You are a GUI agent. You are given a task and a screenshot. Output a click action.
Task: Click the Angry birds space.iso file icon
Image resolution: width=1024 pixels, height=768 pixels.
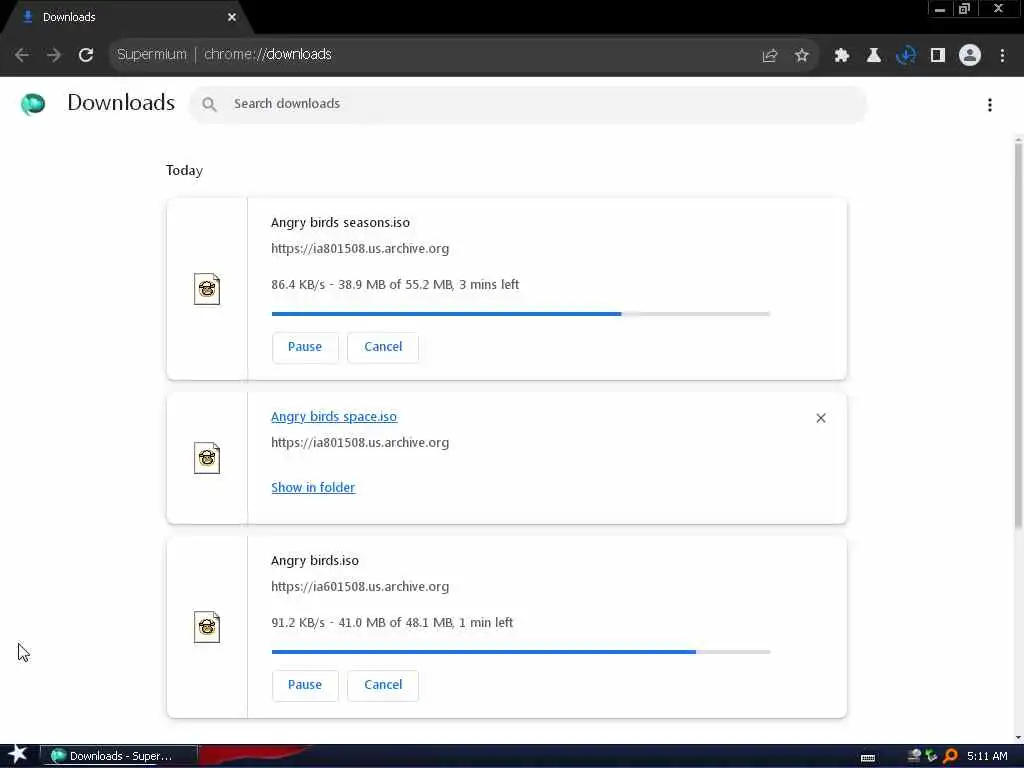pos(207,458)
